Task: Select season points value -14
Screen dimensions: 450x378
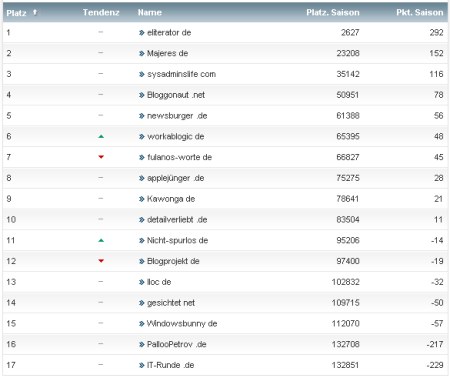Action: (437, 240)
